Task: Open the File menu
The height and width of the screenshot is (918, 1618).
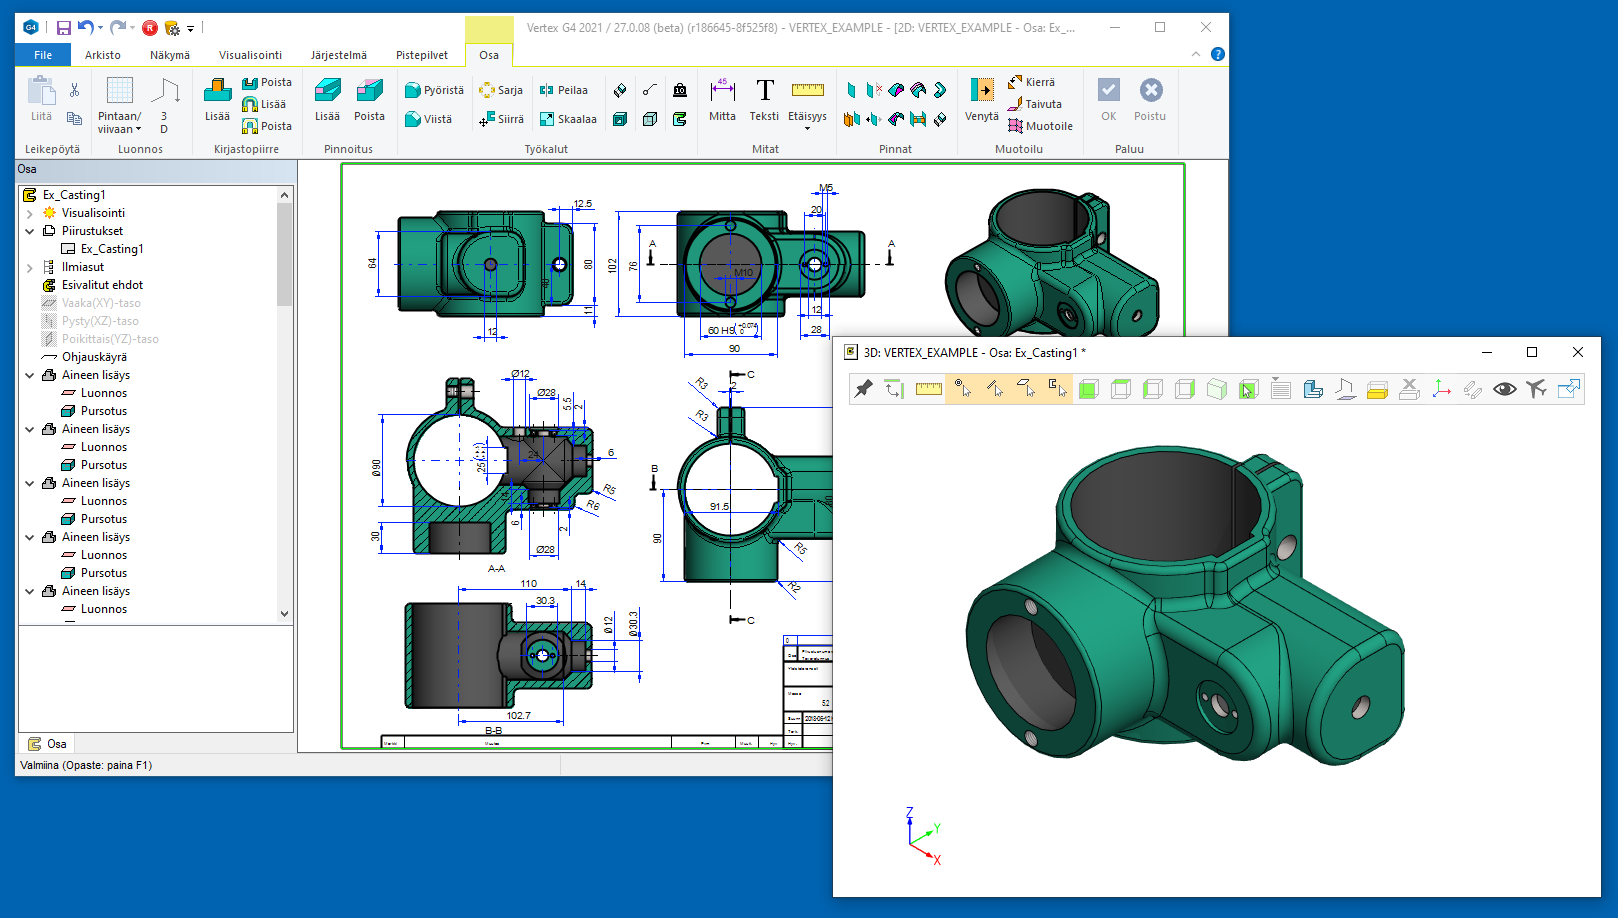Action: click(43, 55)
